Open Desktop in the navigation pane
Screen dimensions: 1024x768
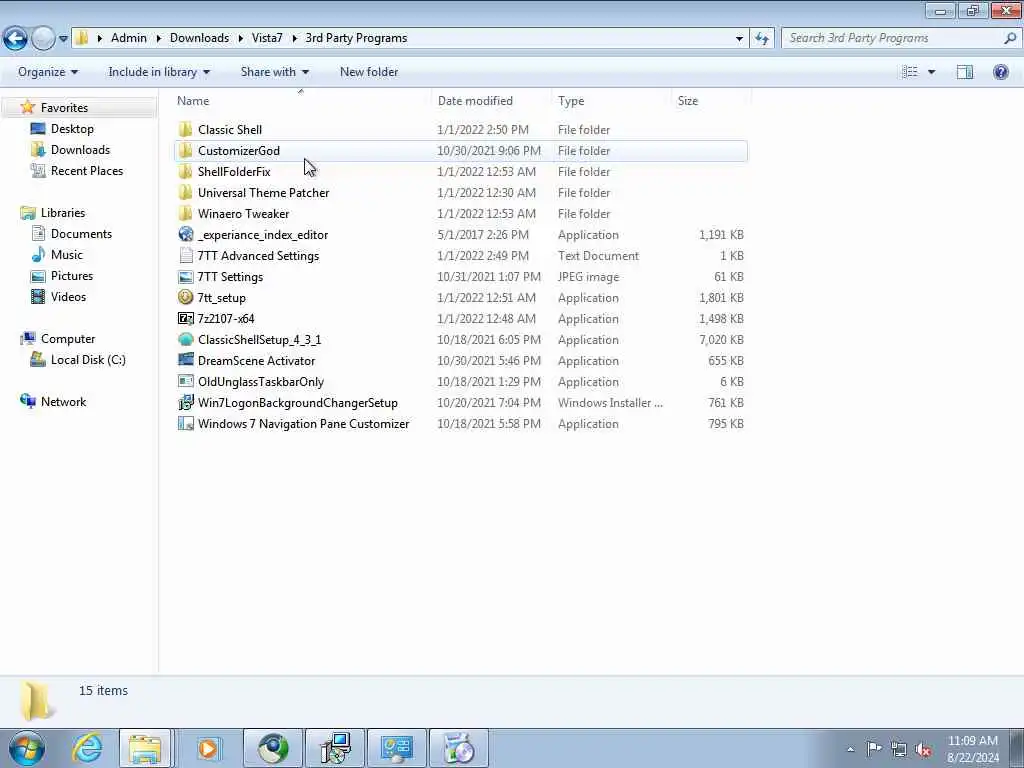[x=72, y=129]
